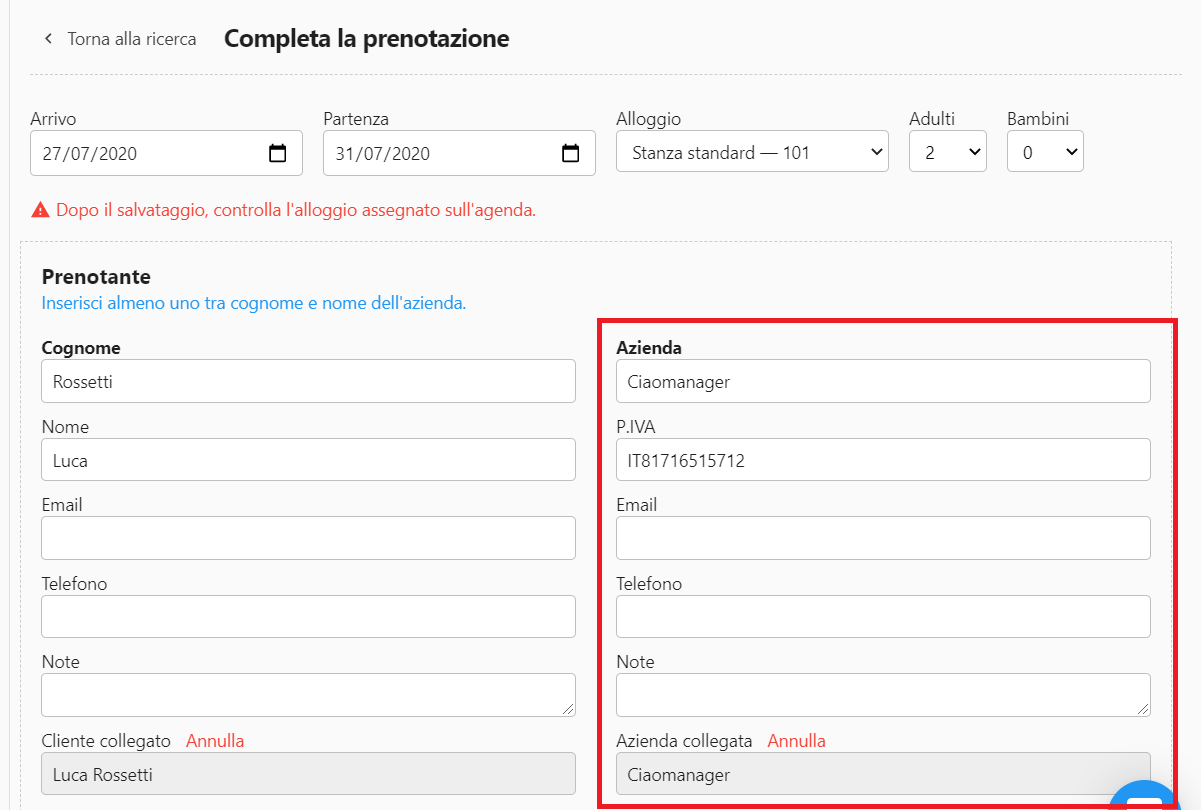This screenshot has width=1201, height=810.
Task: Expand the Alloggio room dropdown
Action: coord(752,153)
